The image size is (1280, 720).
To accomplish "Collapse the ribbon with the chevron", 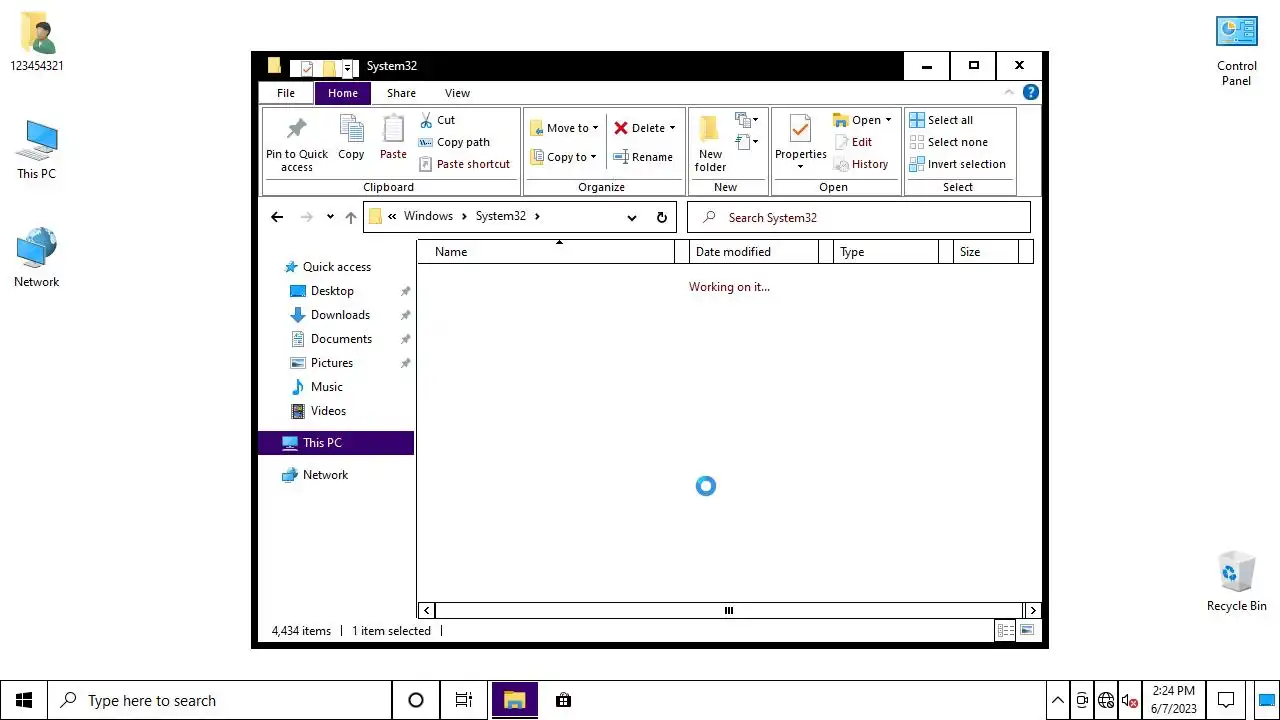I will tap(1008, 93).
